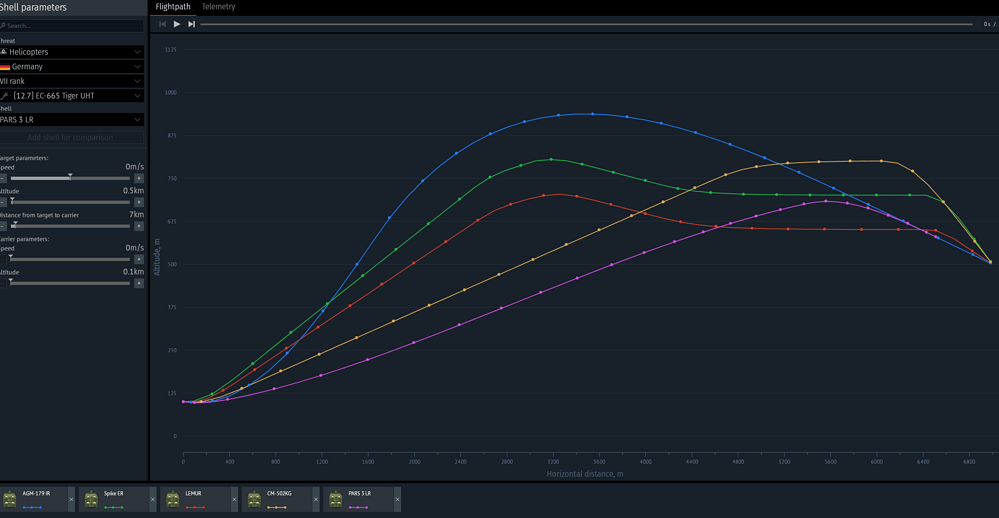999x518 pixels.
Task: Click the helicopter icon in Threat dropdown
Action: pos(3,52)
